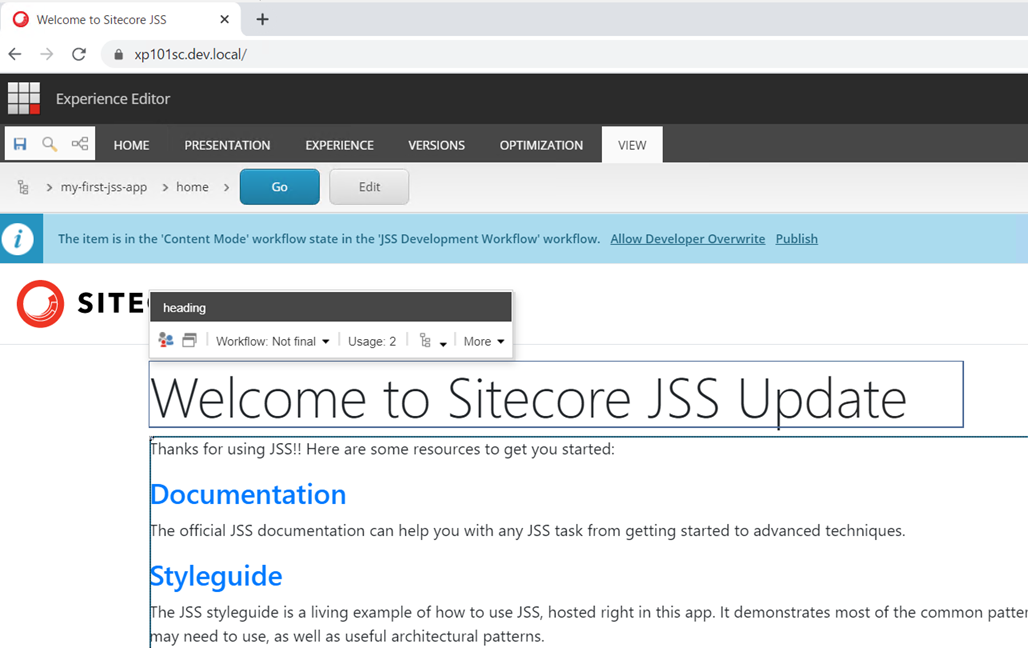Open the PRESENTATION ribbon tab
Screen dimensions: 1028x648
click(227, 145)
